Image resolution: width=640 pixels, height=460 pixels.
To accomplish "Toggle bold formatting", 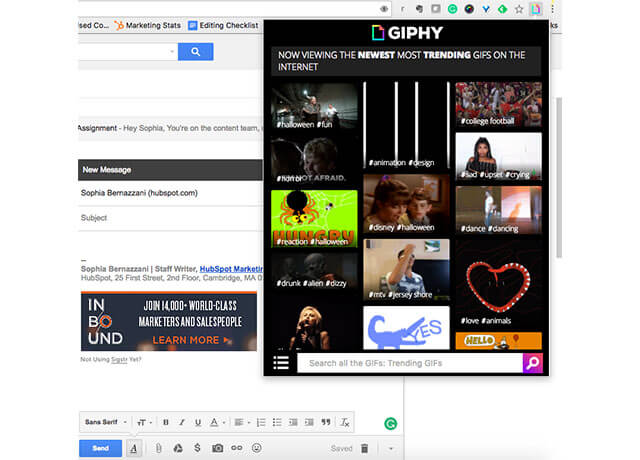I will coord(166,422).
